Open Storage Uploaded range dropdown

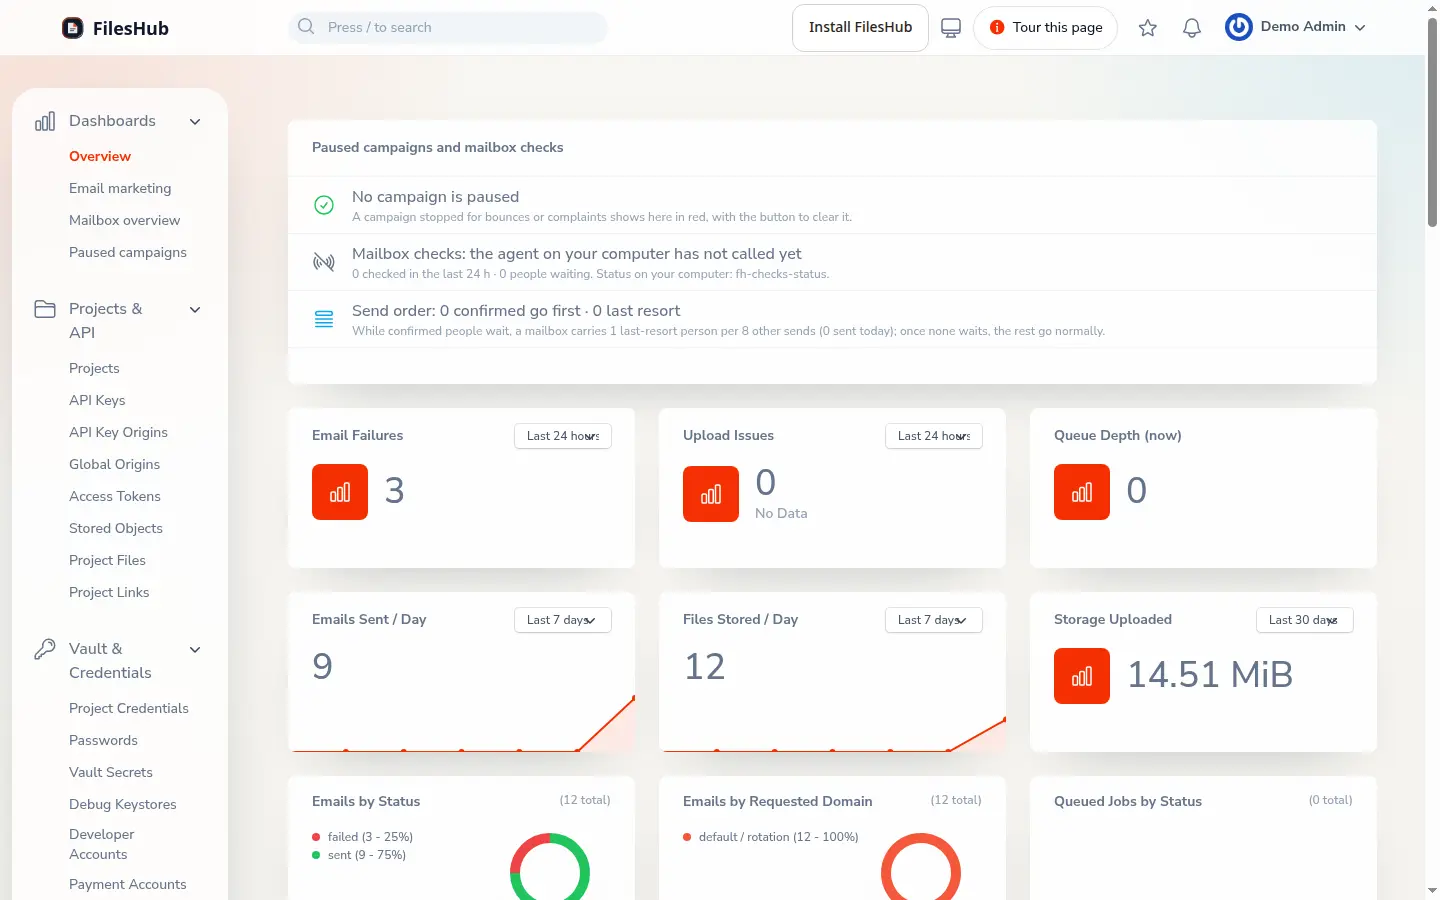[1305, 620]
